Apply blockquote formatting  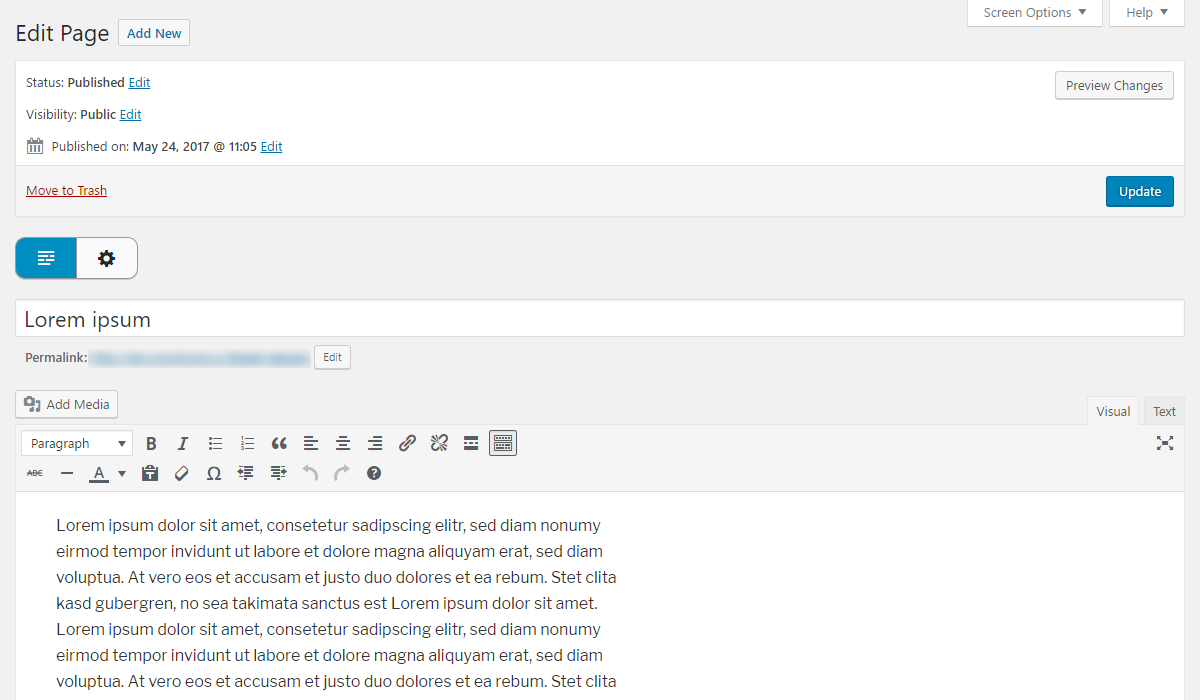point(279,443)
